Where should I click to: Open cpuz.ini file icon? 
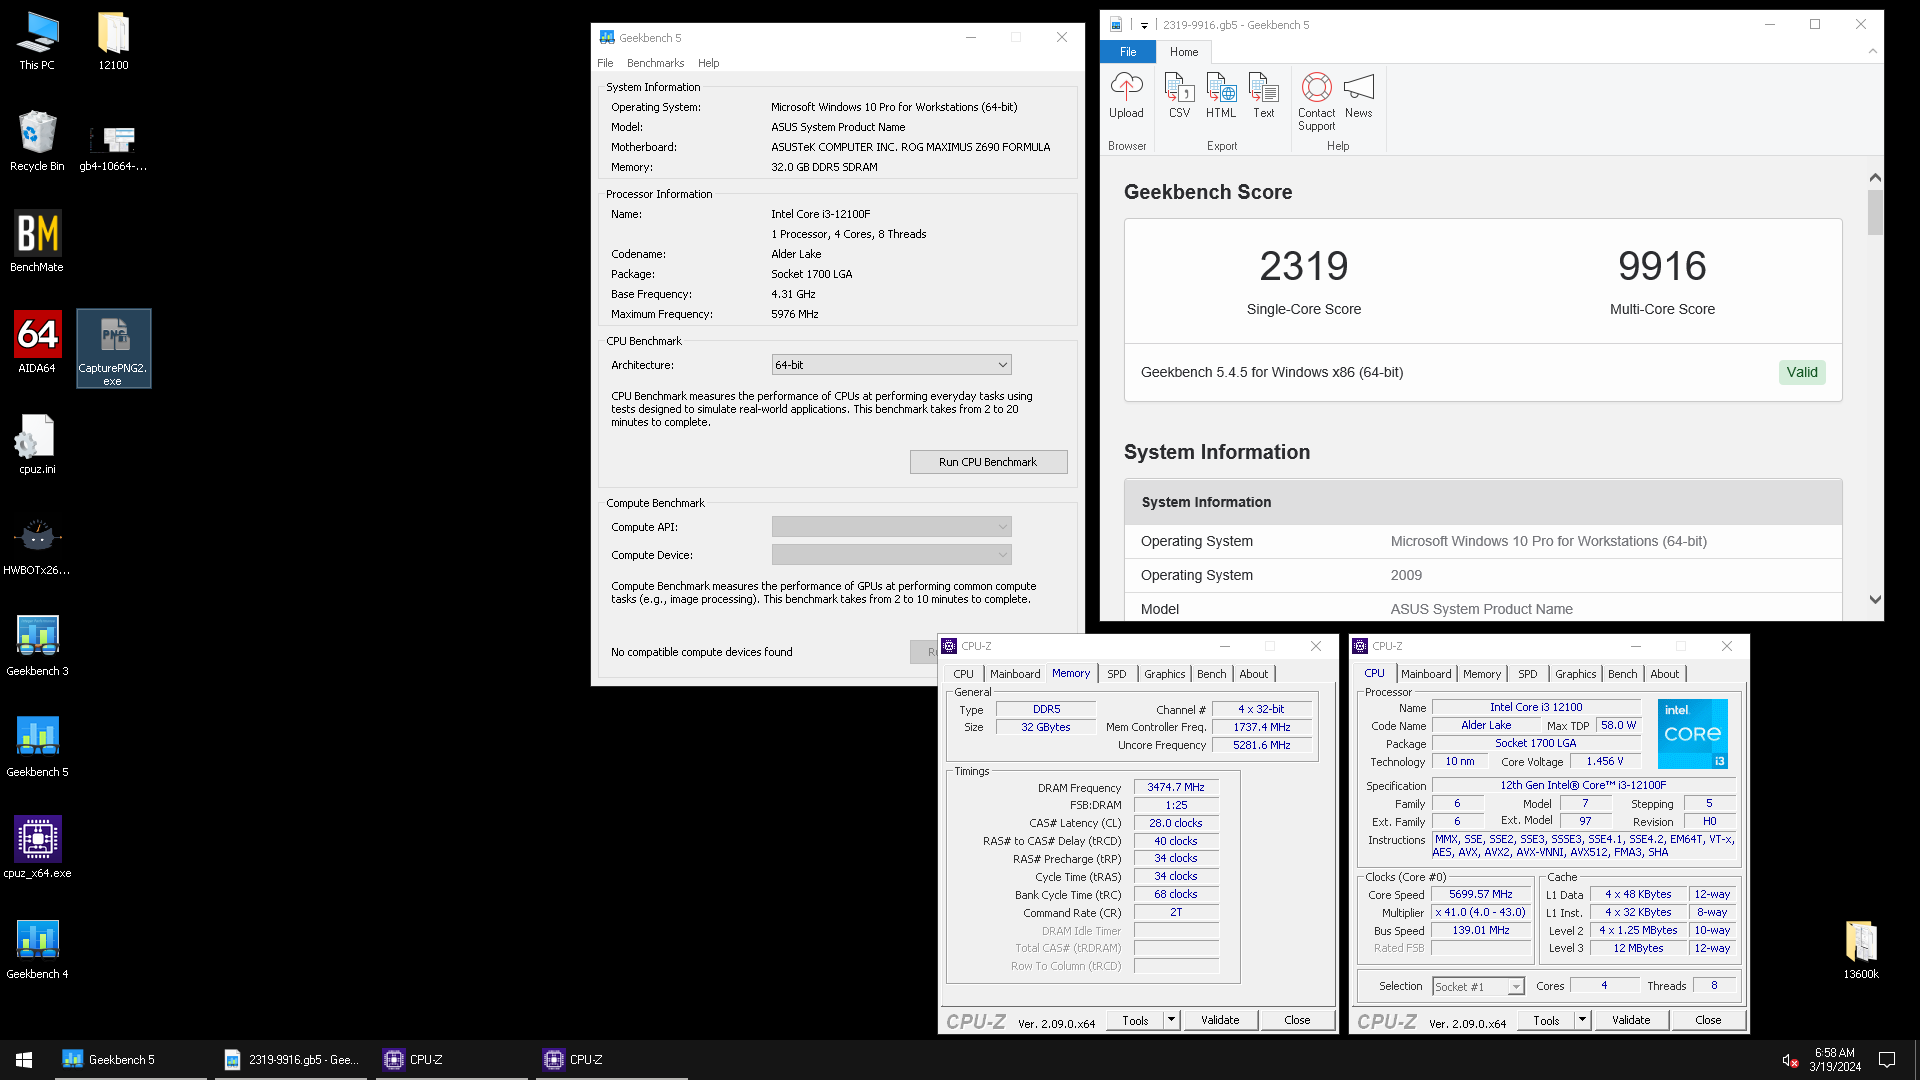click(37, 445)
